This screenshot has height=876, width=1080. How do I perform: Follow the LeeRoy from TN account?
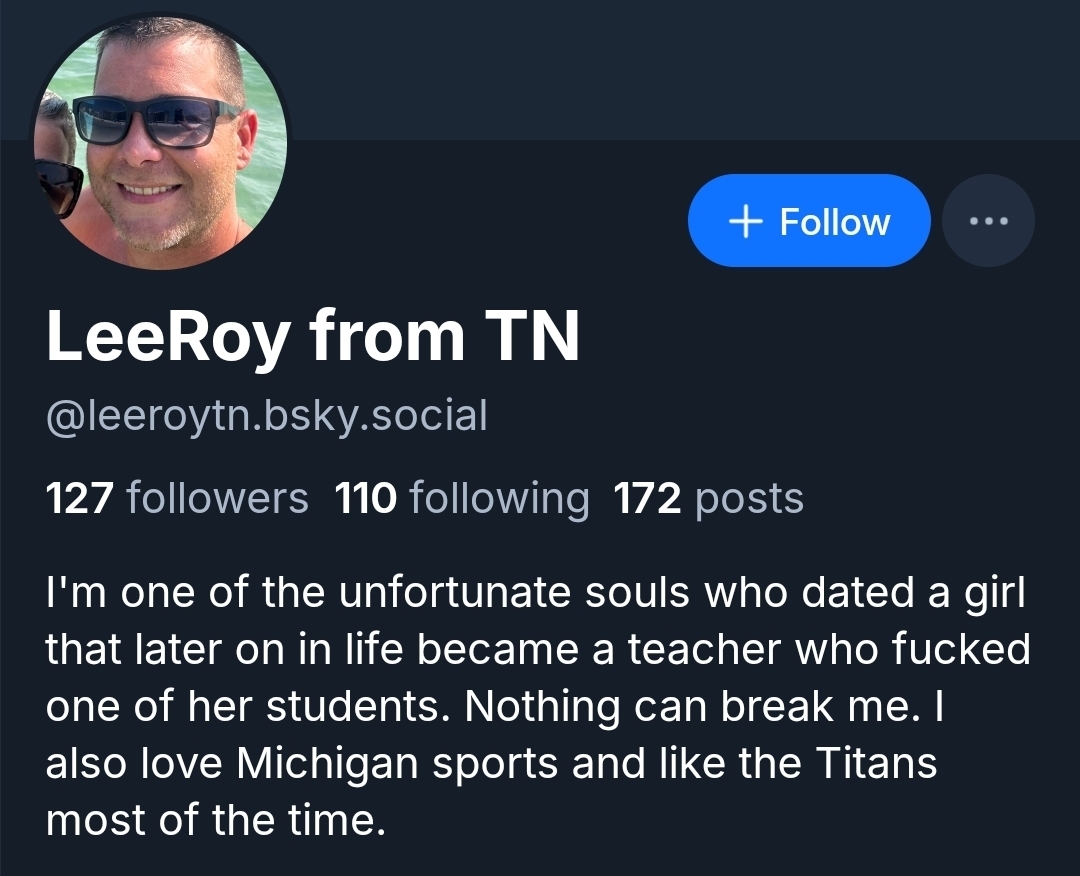pyautogui.click(x=809, y=221)
